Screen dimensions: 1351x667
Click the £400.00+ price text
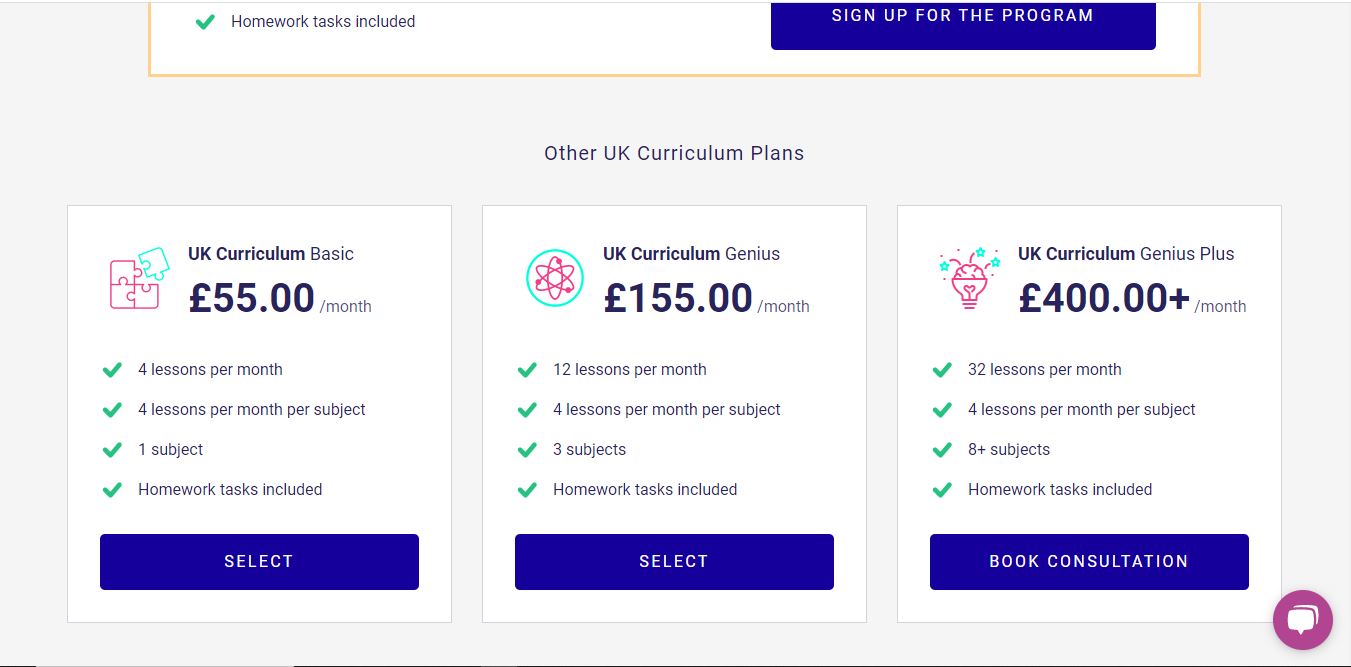pos(1104,298)
